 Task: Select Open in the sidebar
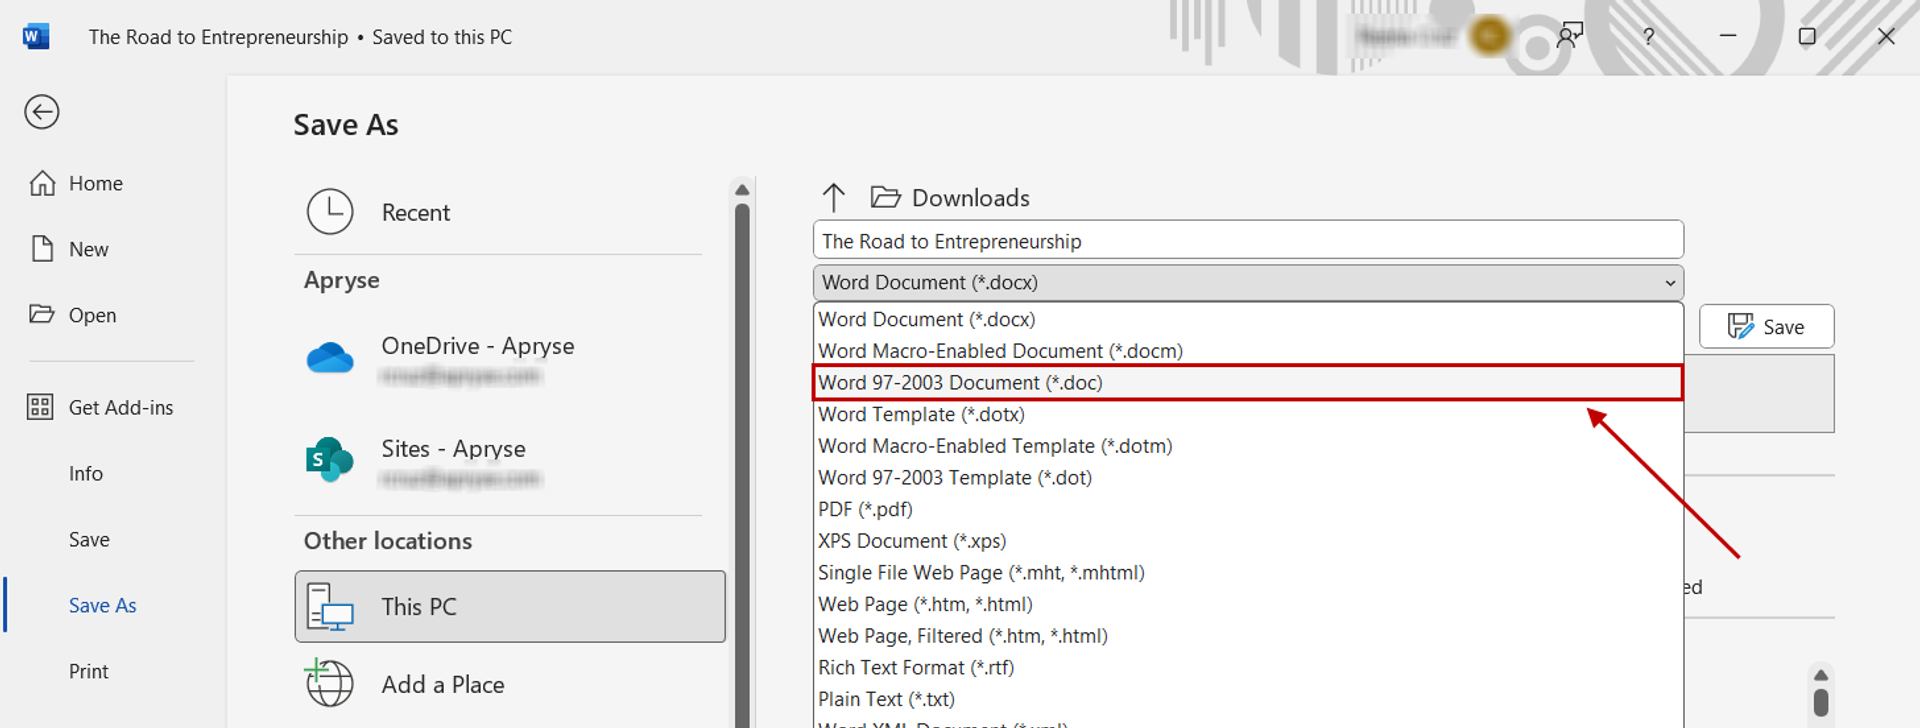click(92, 316)
